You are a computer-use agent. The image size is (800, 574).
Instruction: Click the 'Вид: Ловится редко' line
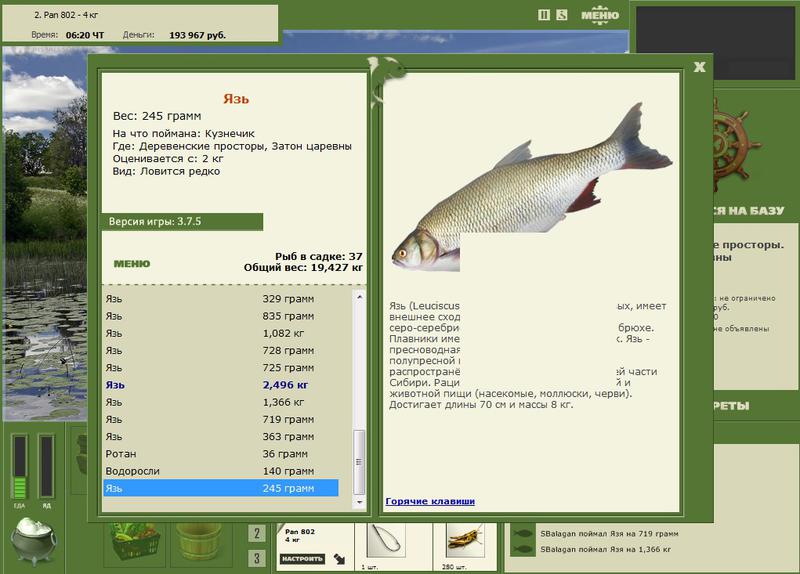point(166,171)
